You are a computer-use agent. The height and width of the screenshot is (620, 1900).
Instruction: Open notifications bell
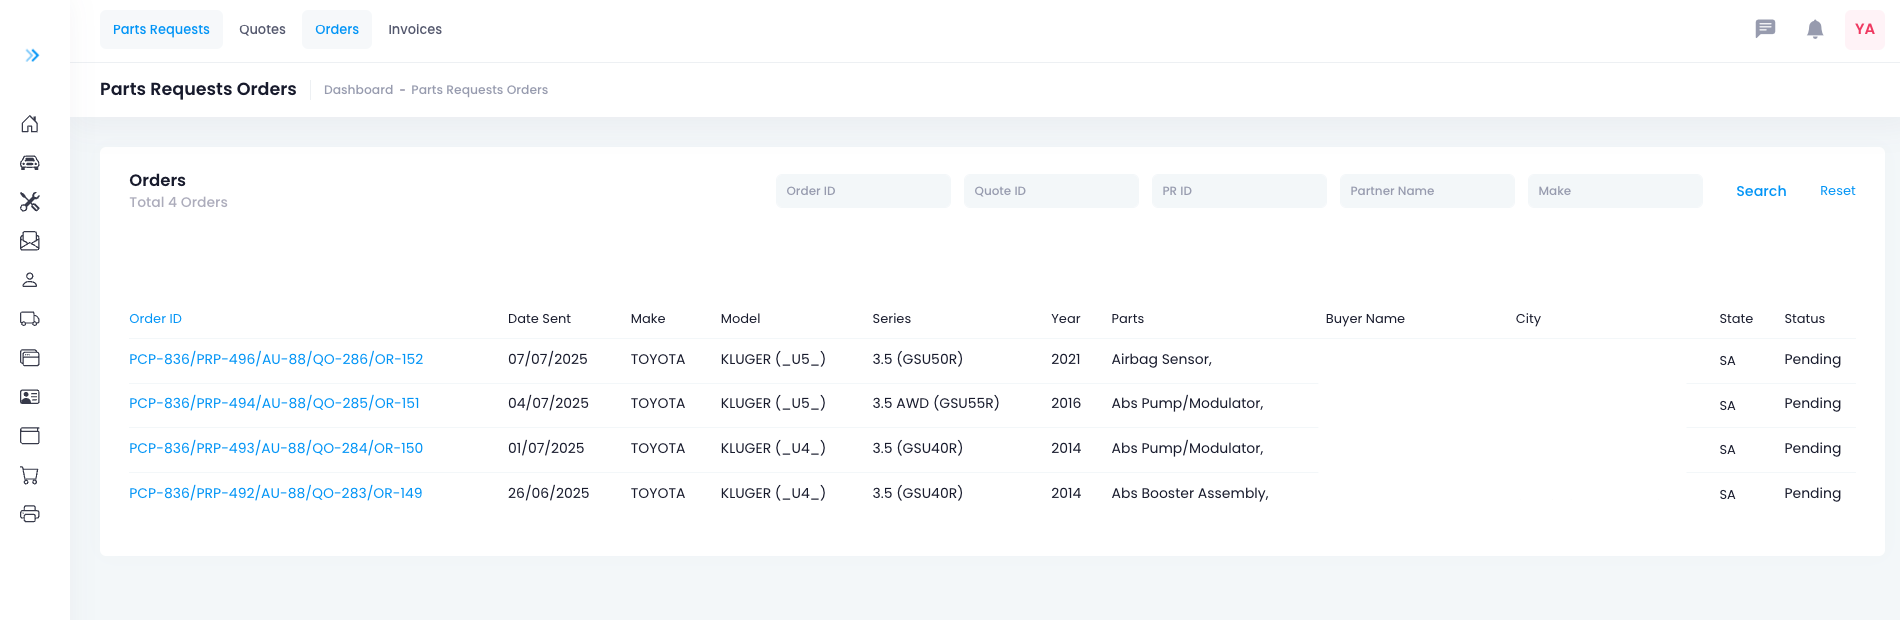1815,29
